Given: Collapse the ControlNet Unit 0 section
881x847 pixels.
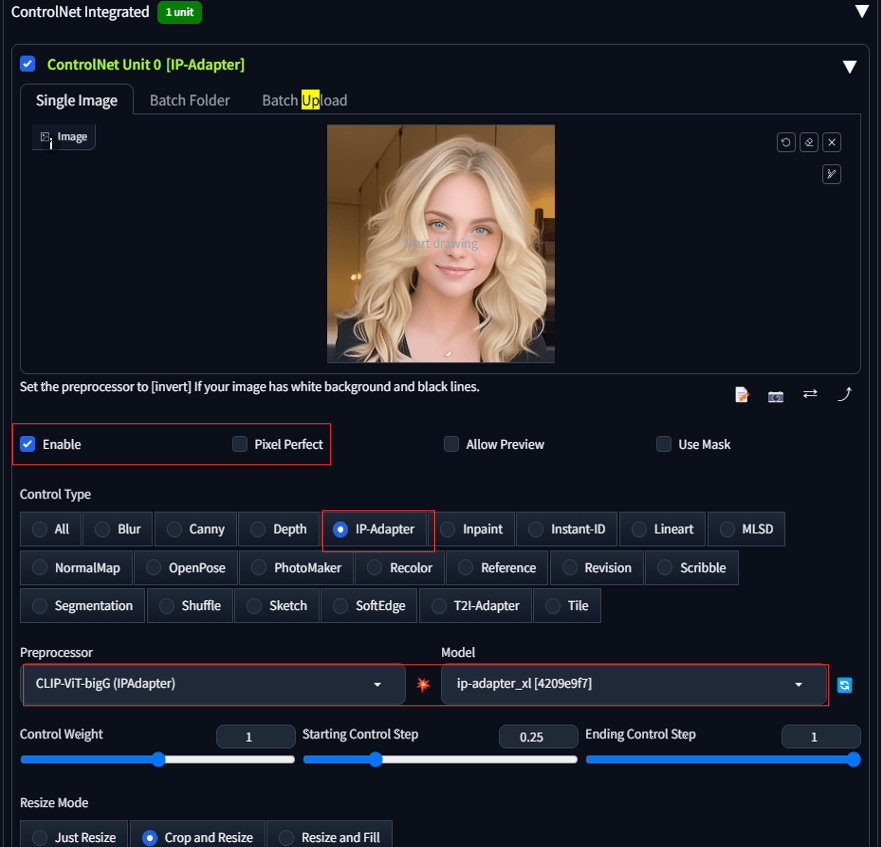Looking at the screenshot, I should click(849, 67).
